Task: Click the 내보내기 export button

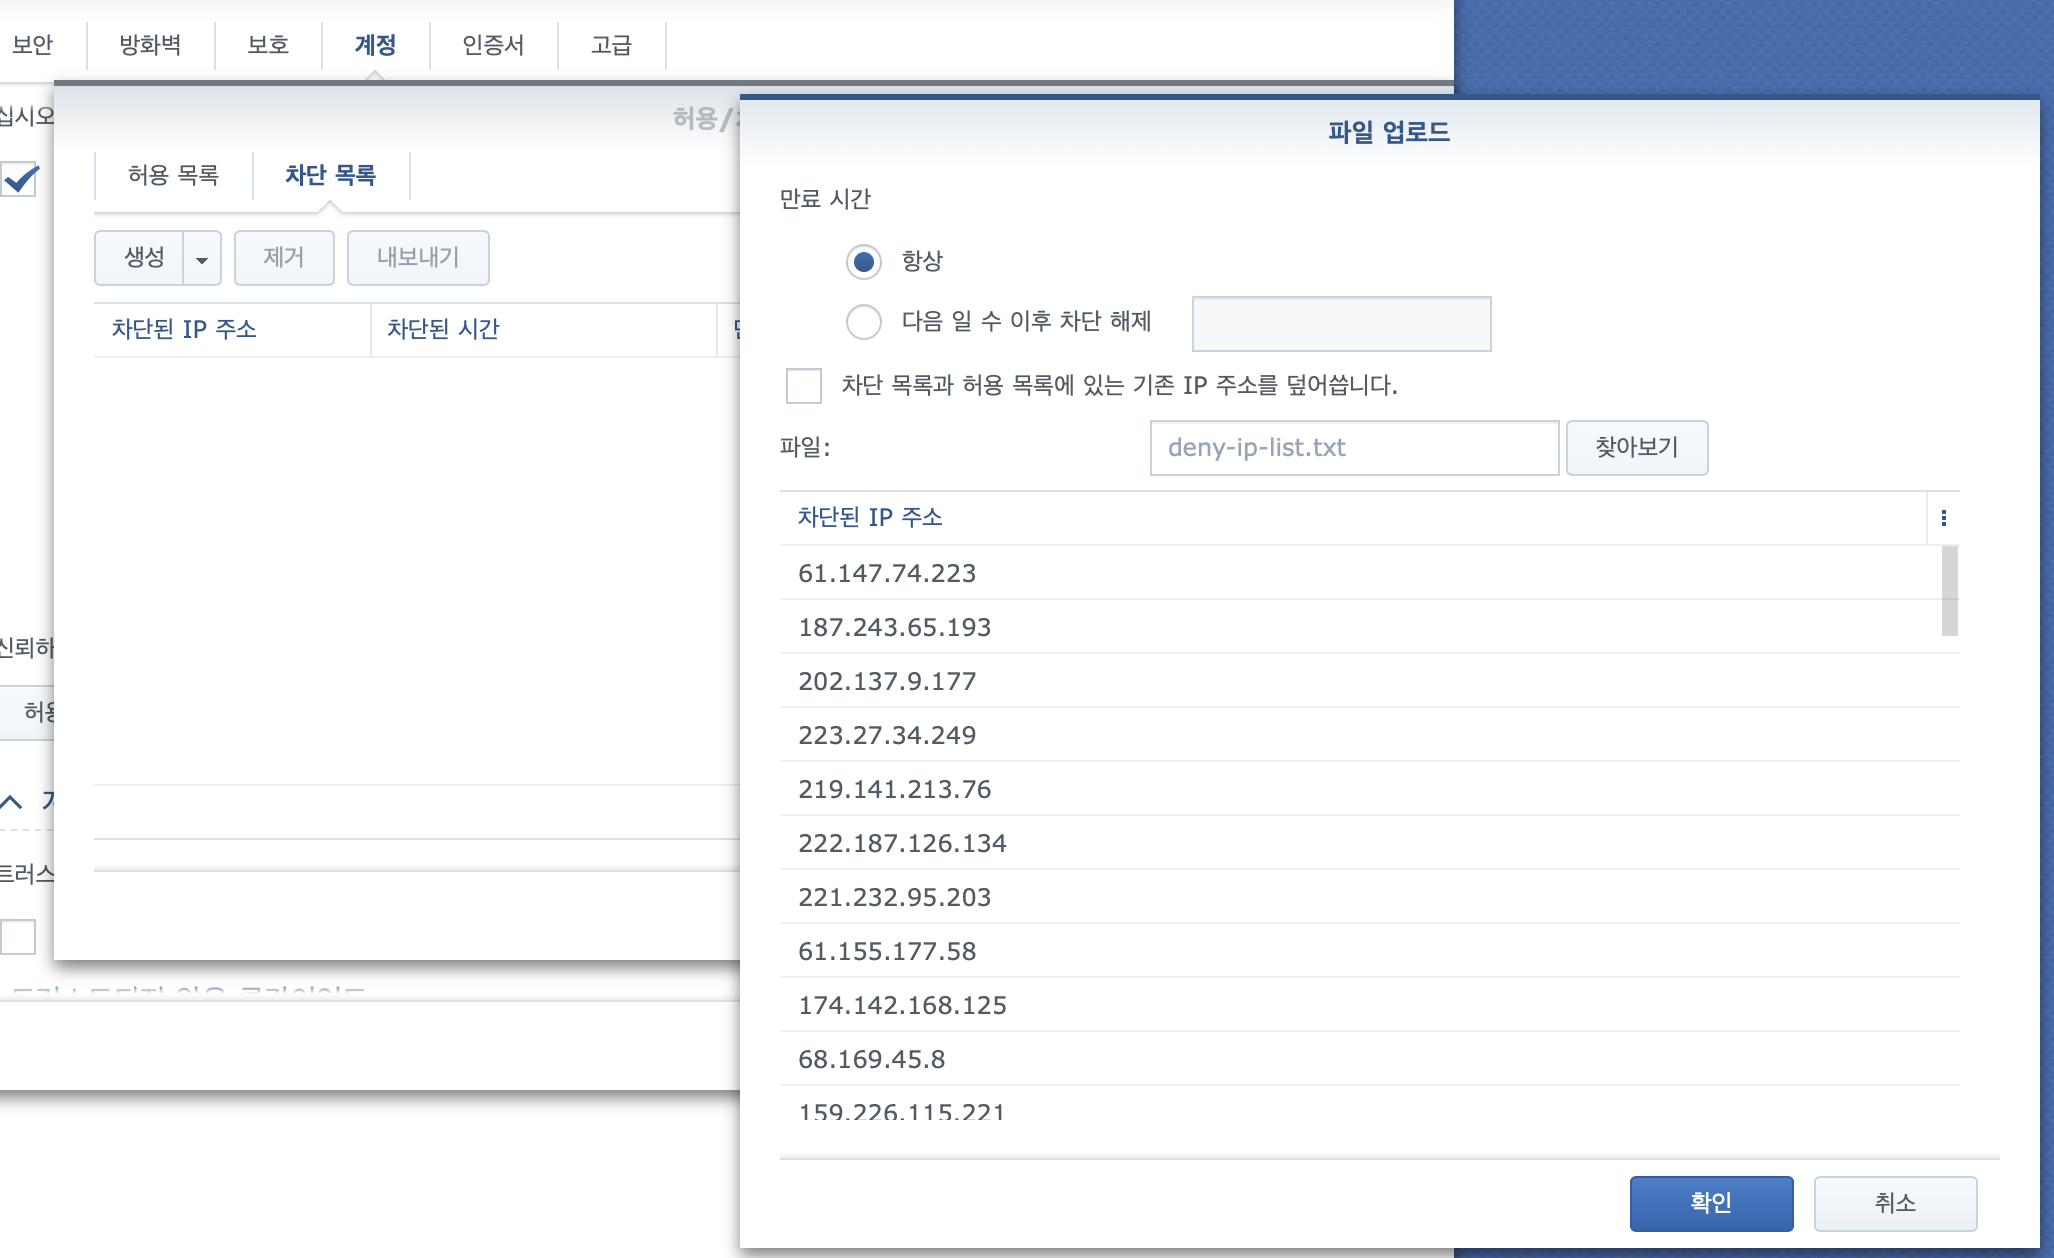Action: coord(418,258)
